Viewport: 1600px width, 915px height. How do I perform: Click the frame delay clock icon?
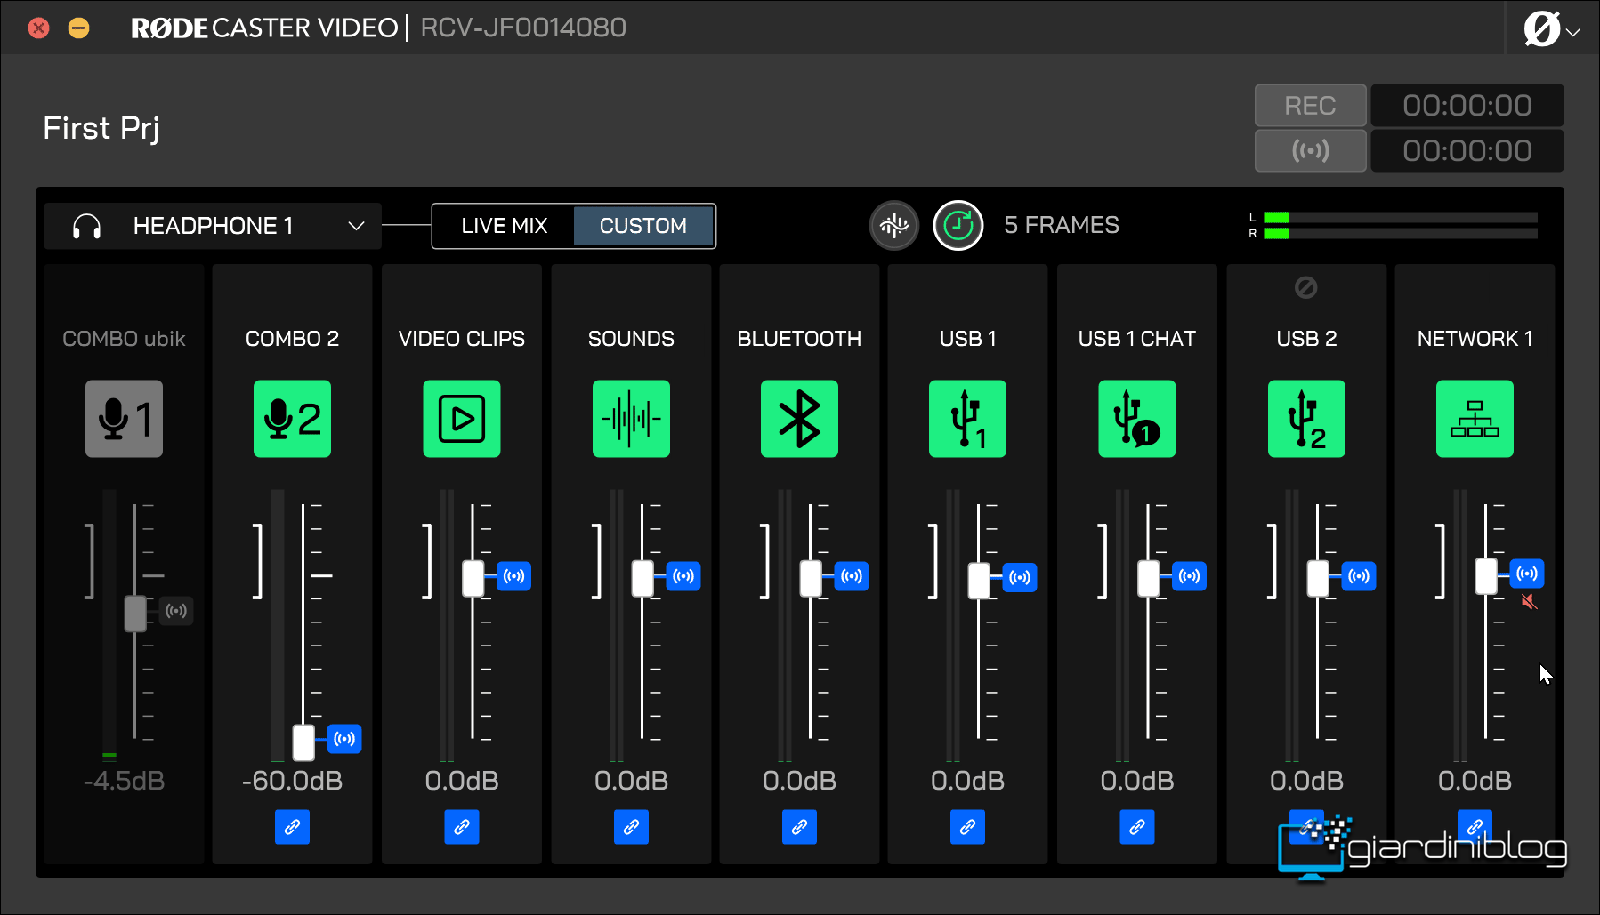click(x=958, y=226)
